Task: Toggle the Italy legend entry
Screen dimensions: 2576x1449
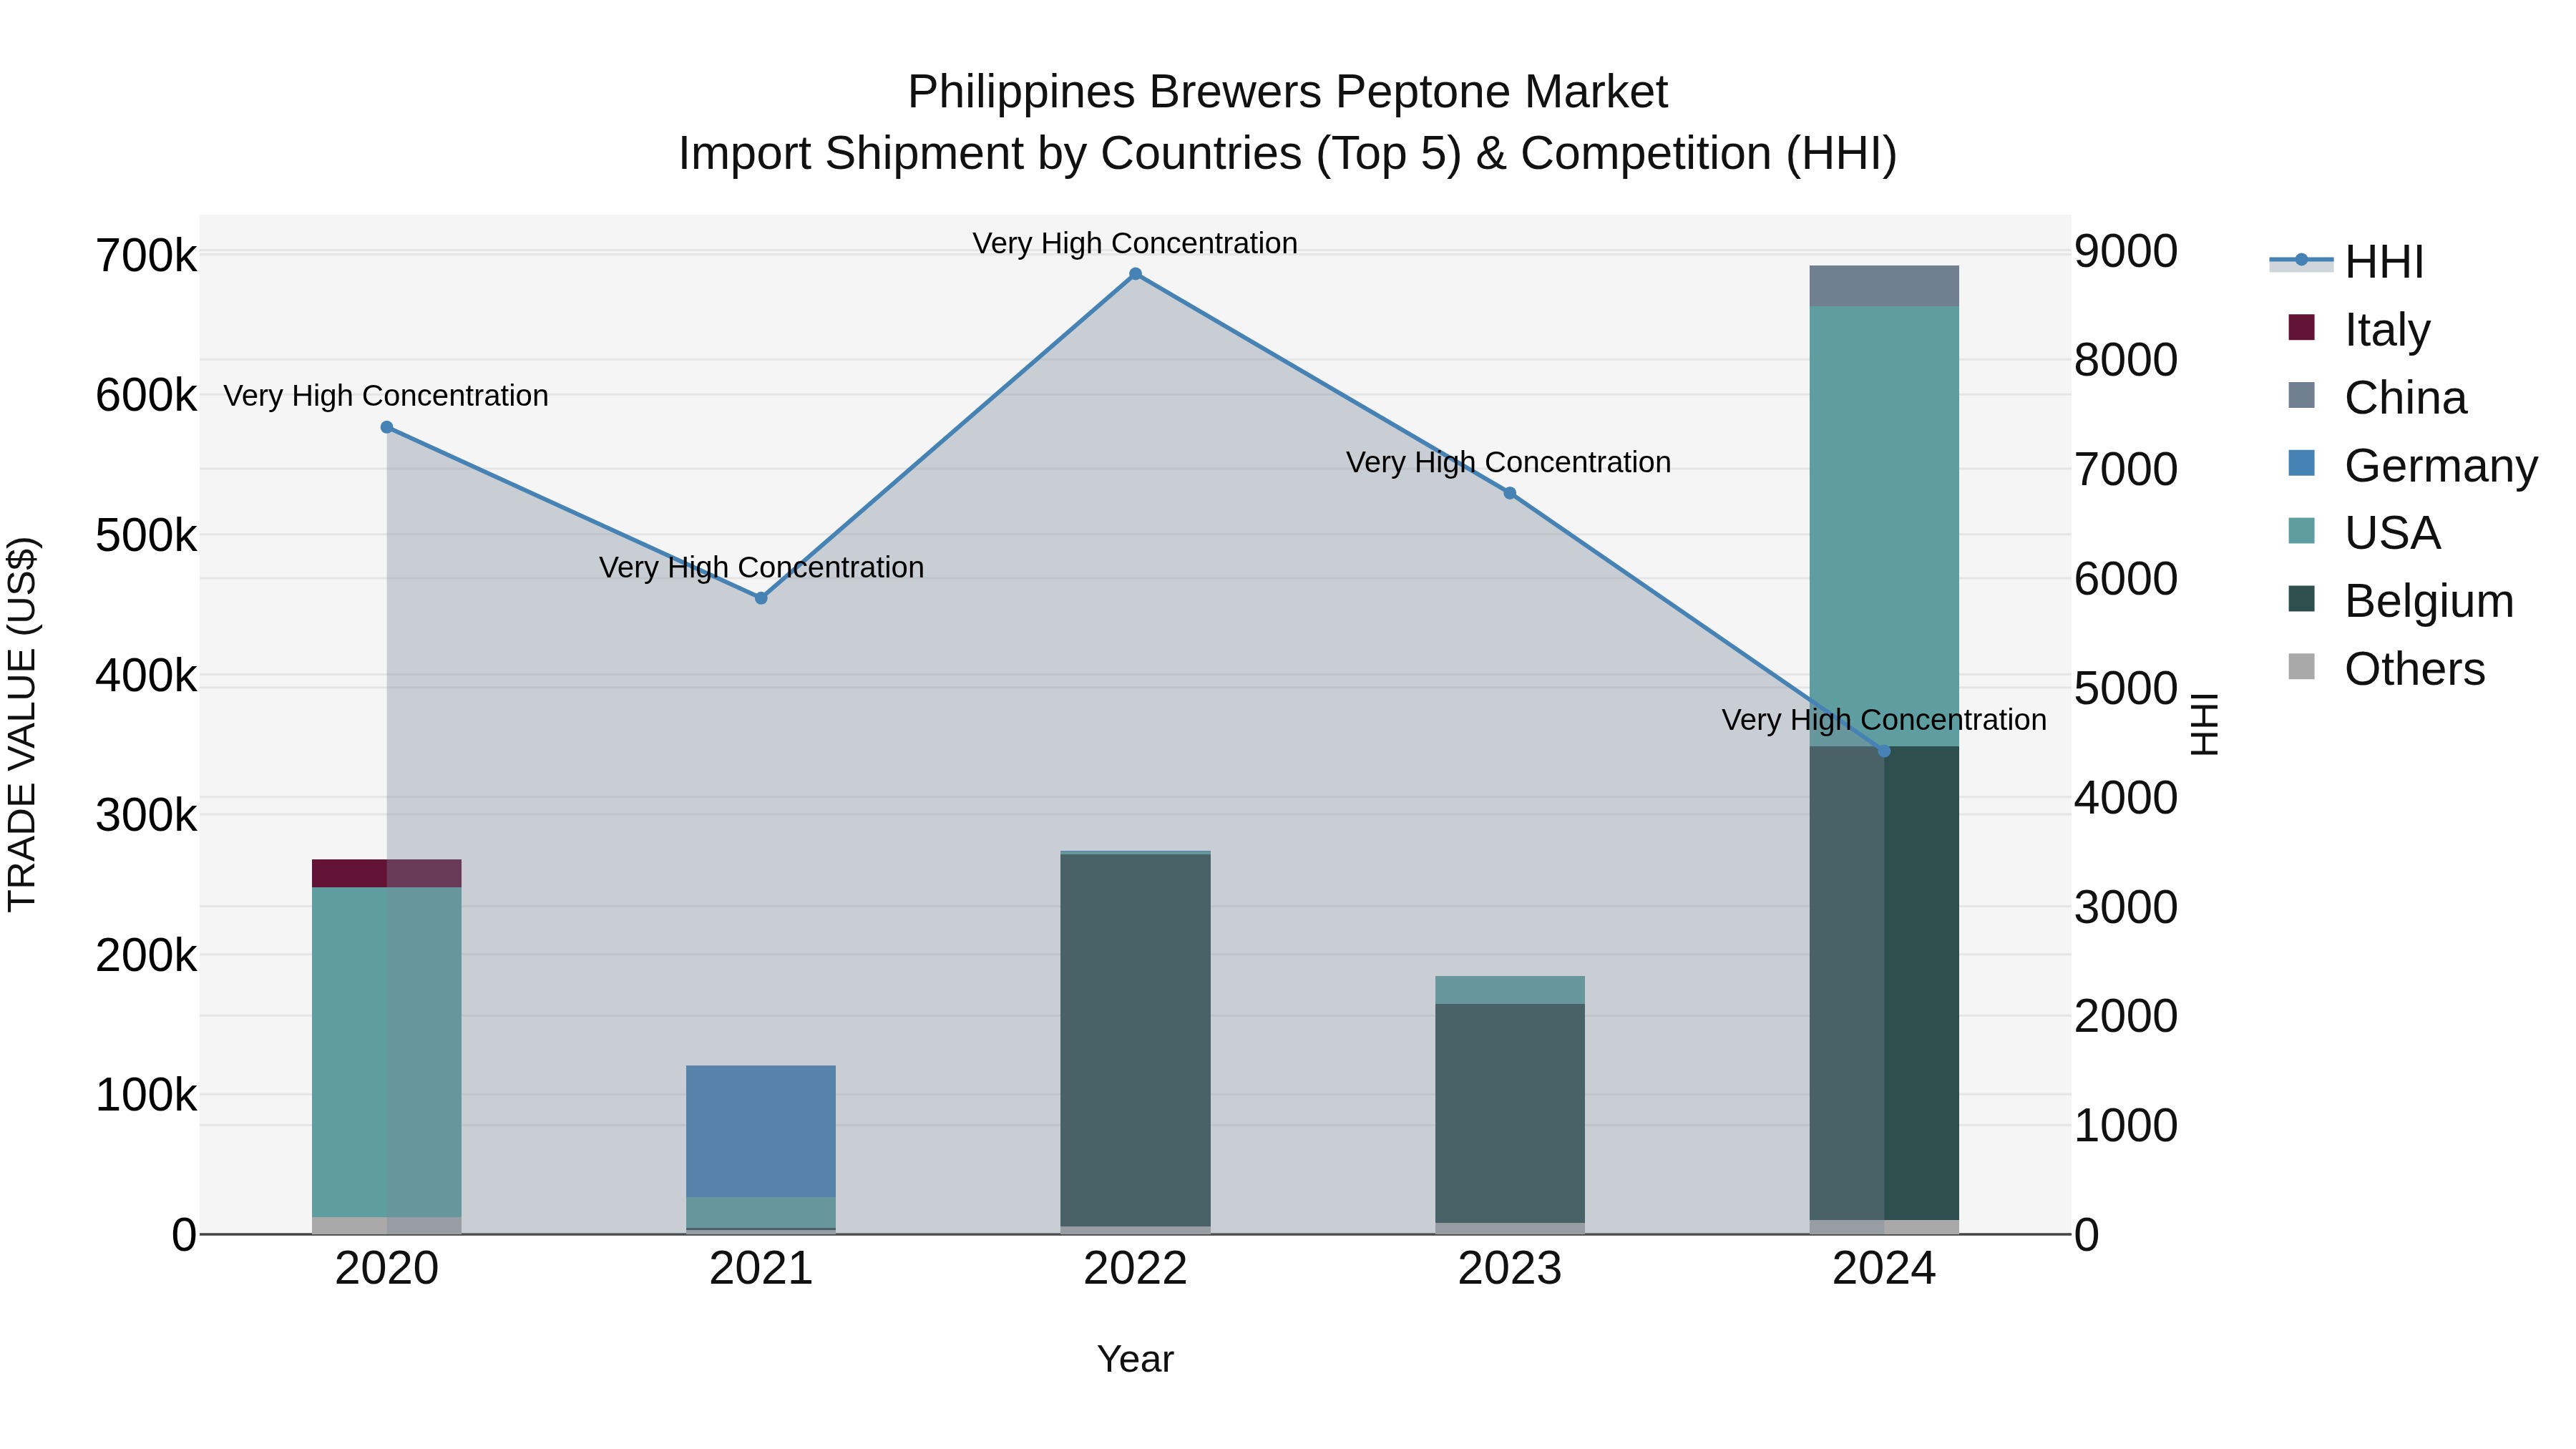Action: coord(2359,329)
